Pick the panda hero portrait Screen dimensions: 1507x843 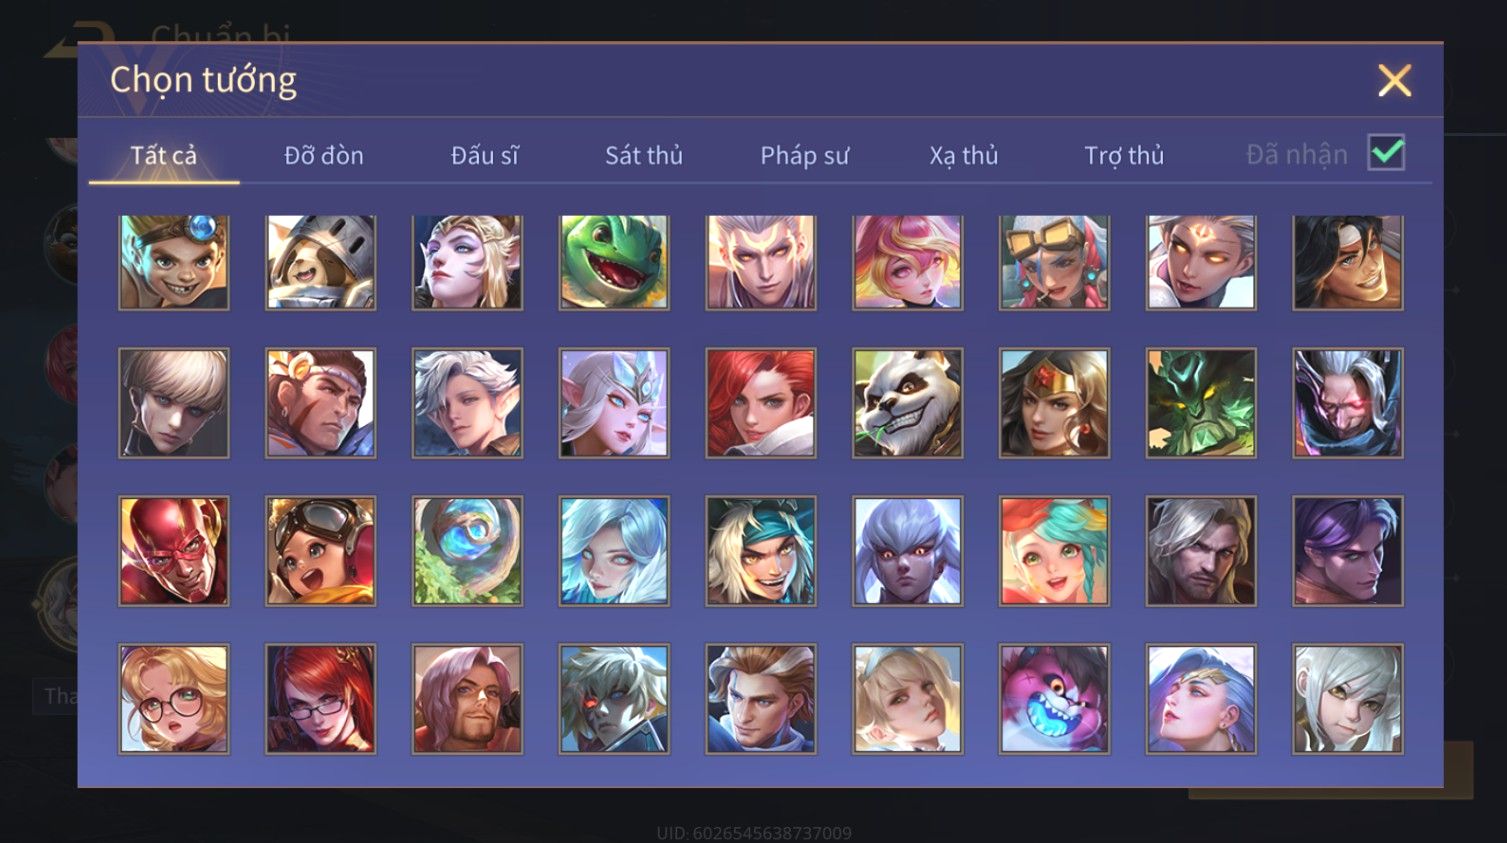(x=907, y=403)
